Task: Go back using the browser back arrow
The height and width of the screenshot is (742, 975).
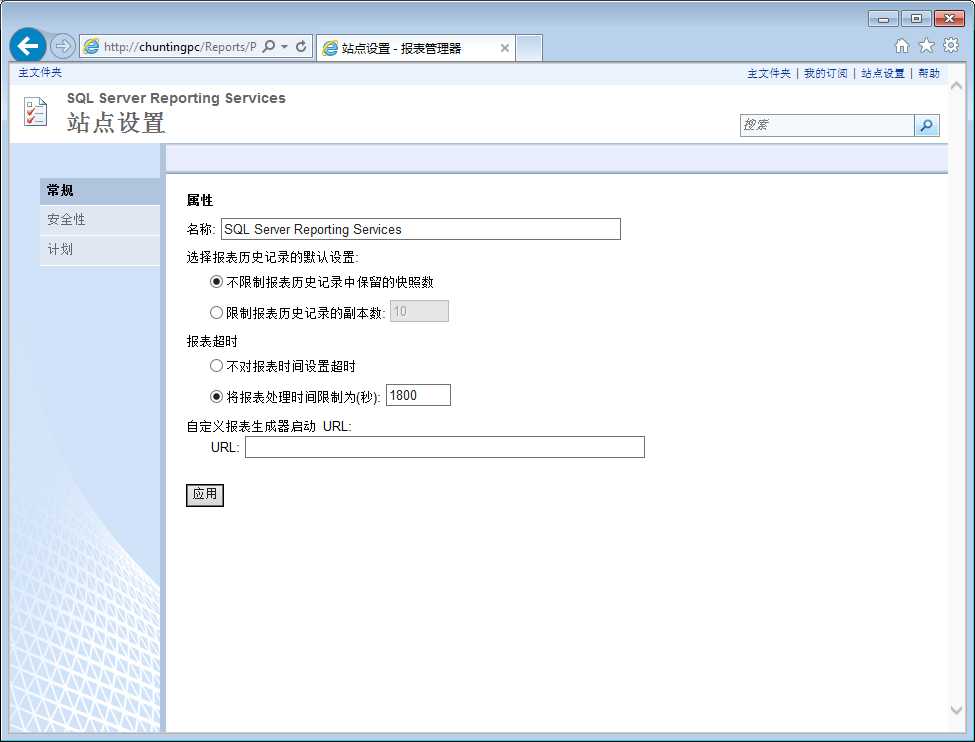Action: (x=28, y=45)
